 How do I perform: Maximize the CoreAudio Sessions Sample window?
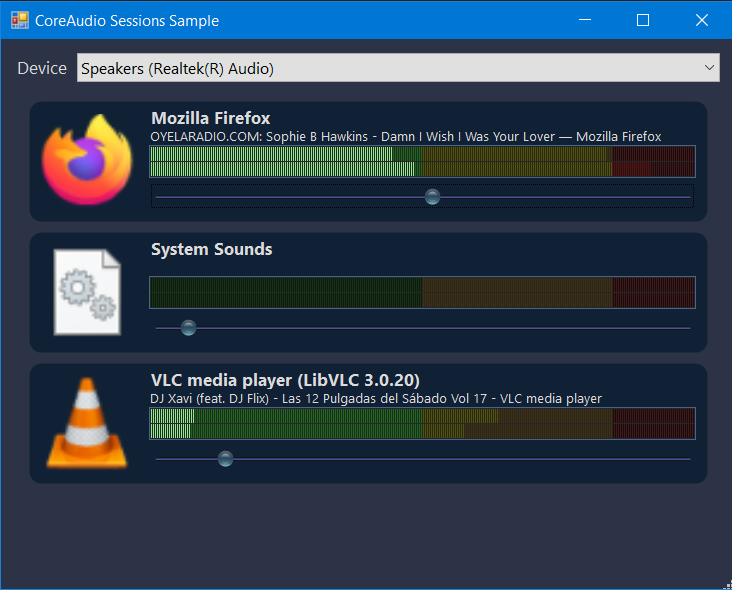click(643, 20)
